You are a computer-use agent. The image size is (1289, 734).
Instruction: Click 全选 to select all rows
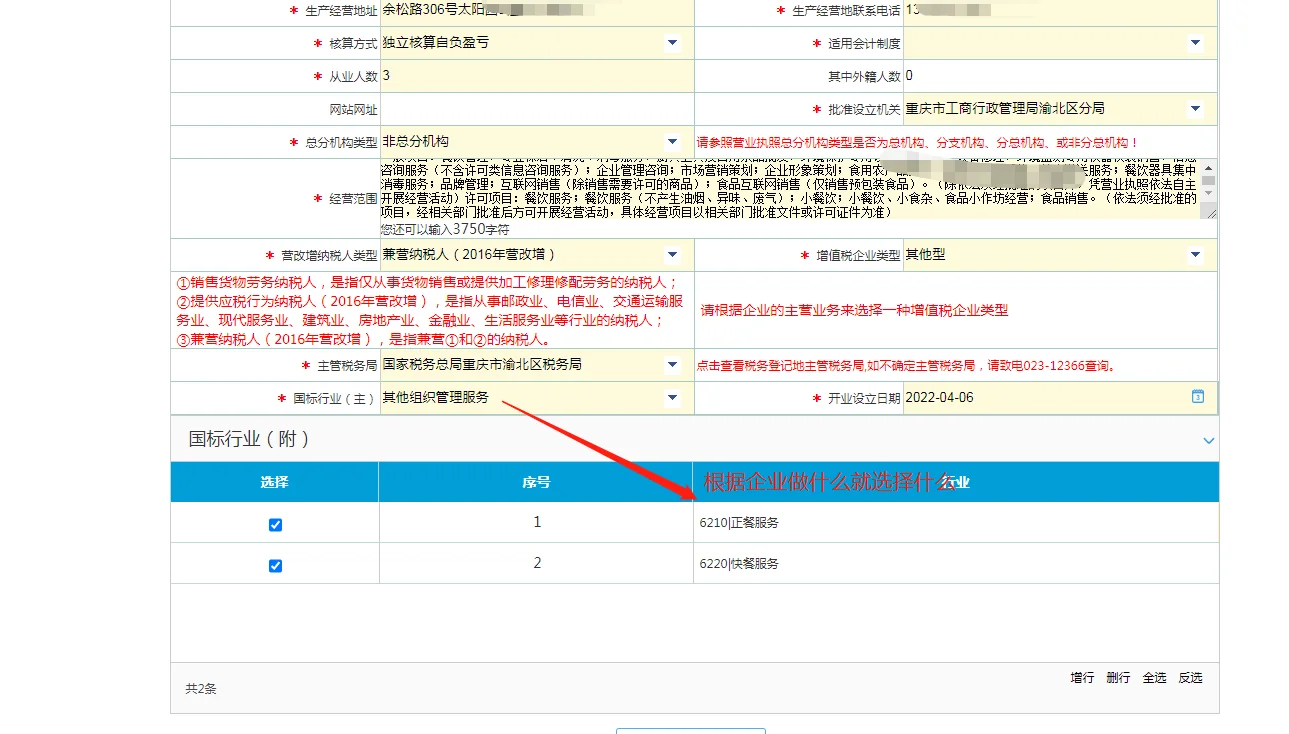pos(1154,678)
